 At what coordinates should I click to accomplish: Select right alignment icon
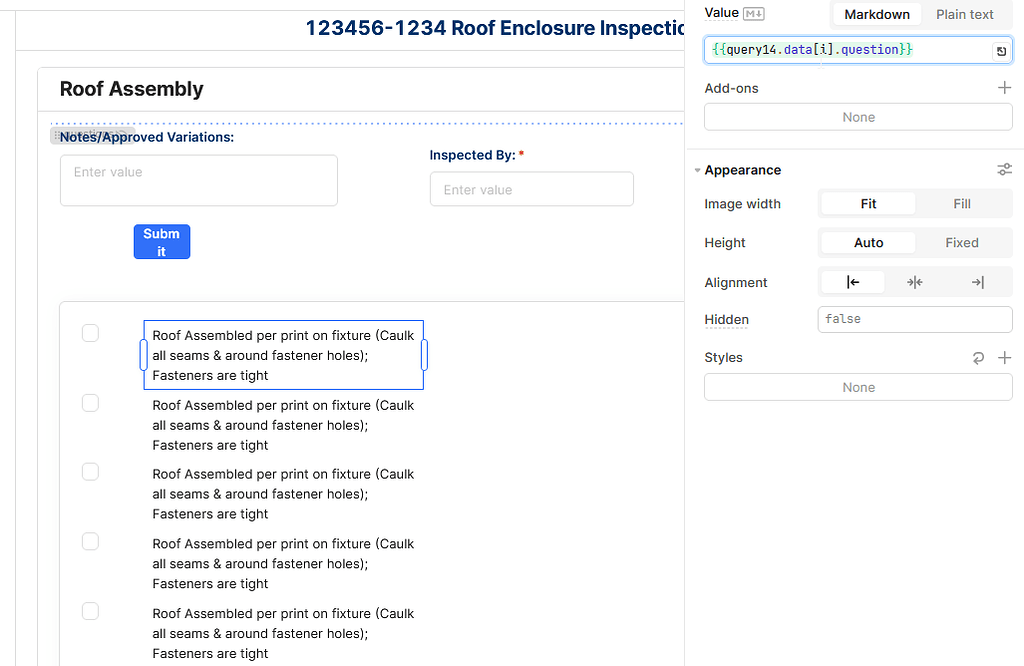pos(977,282)
